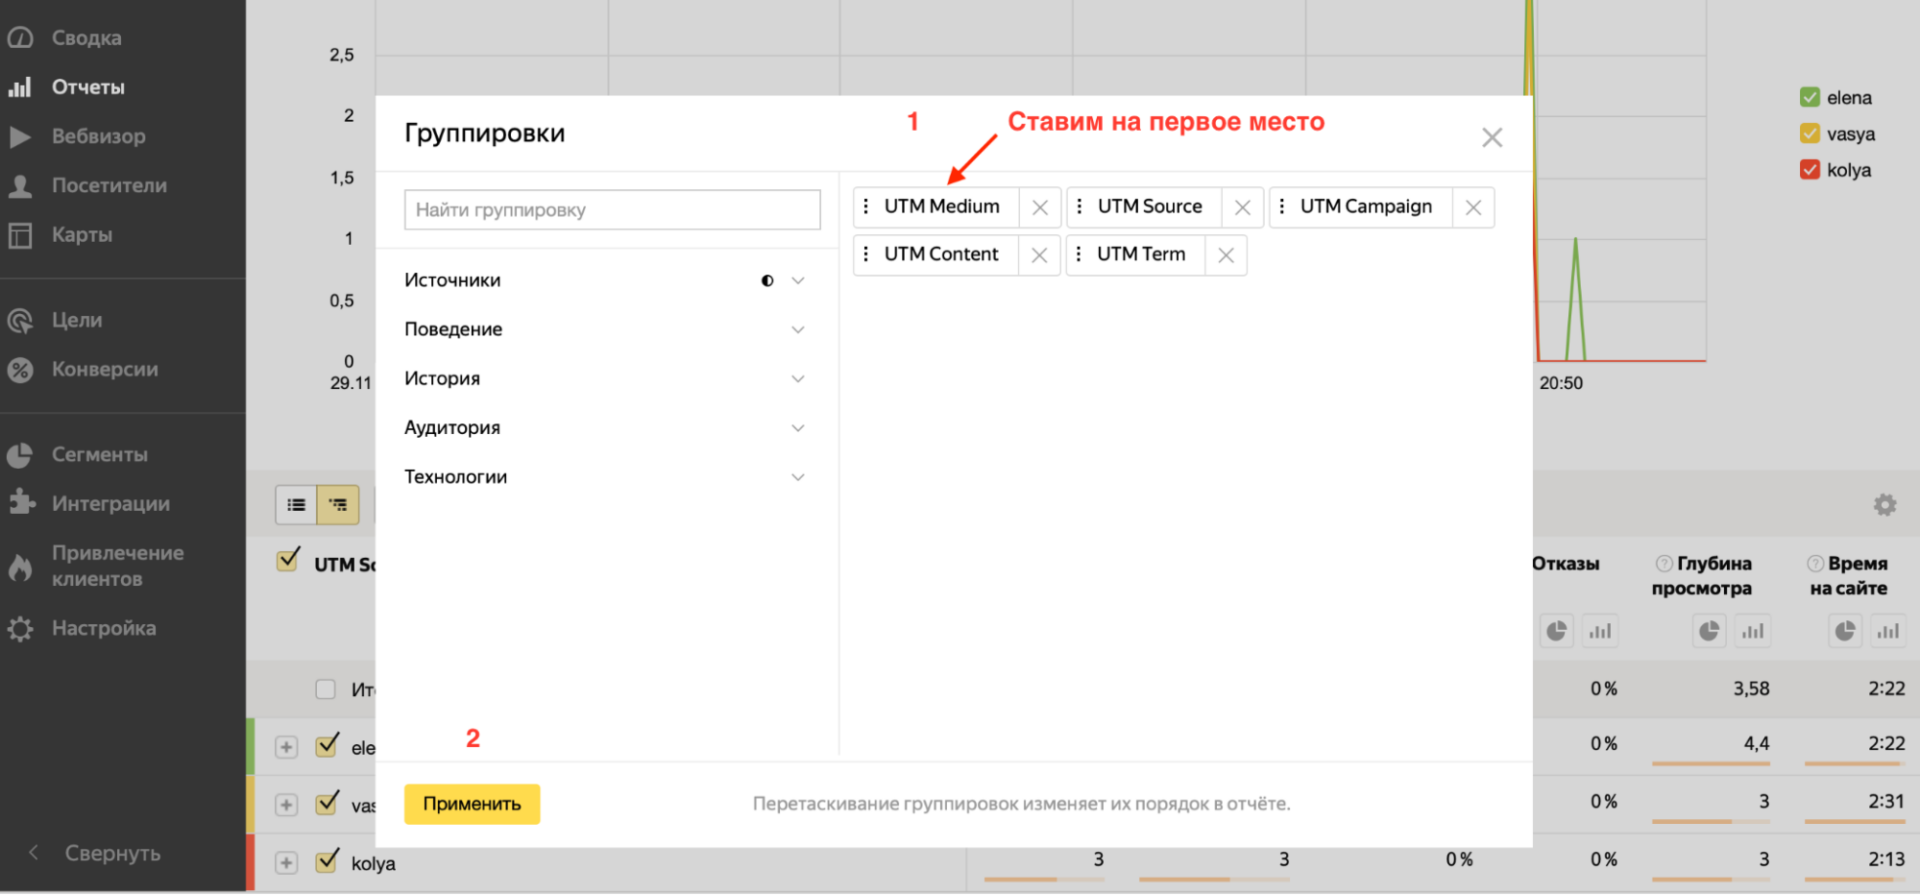Click the Настройка gear icon in sidebar
This screenshot has height=895, width=1920.
(x=20, y=629)
